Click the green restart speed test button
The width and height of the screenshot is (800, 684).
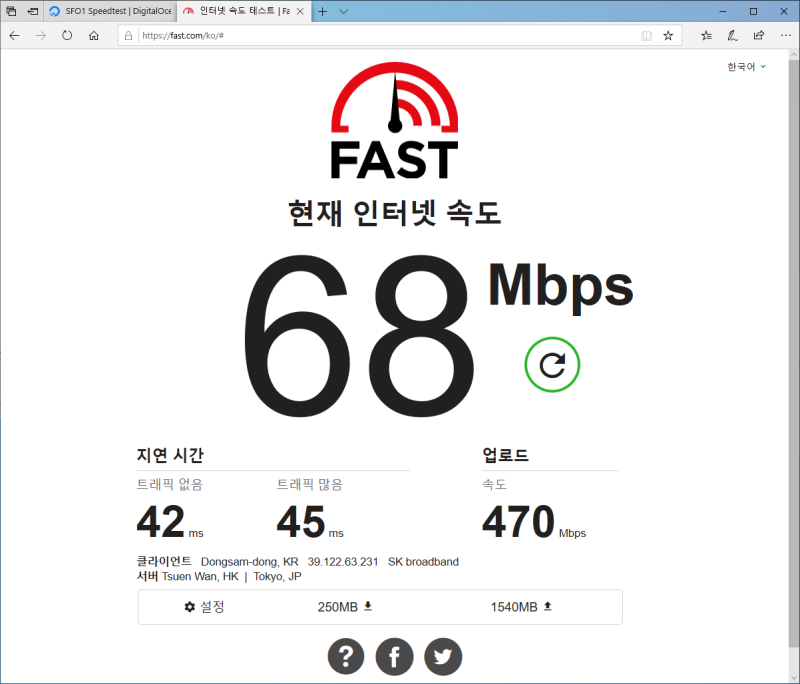tap(552, 365)
